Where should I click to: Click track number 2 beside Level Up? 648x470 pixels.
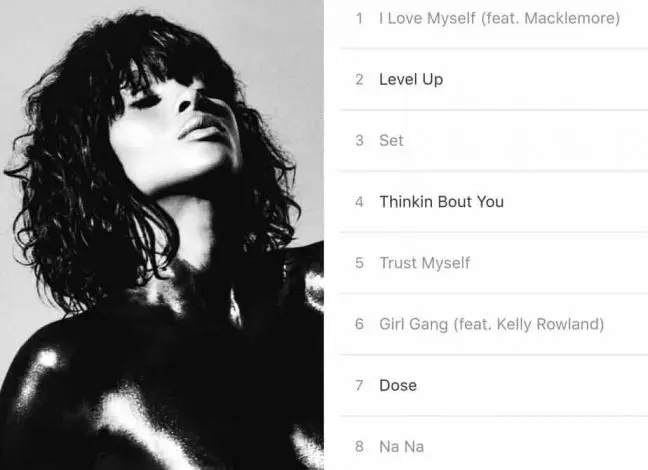pos(360,79)
